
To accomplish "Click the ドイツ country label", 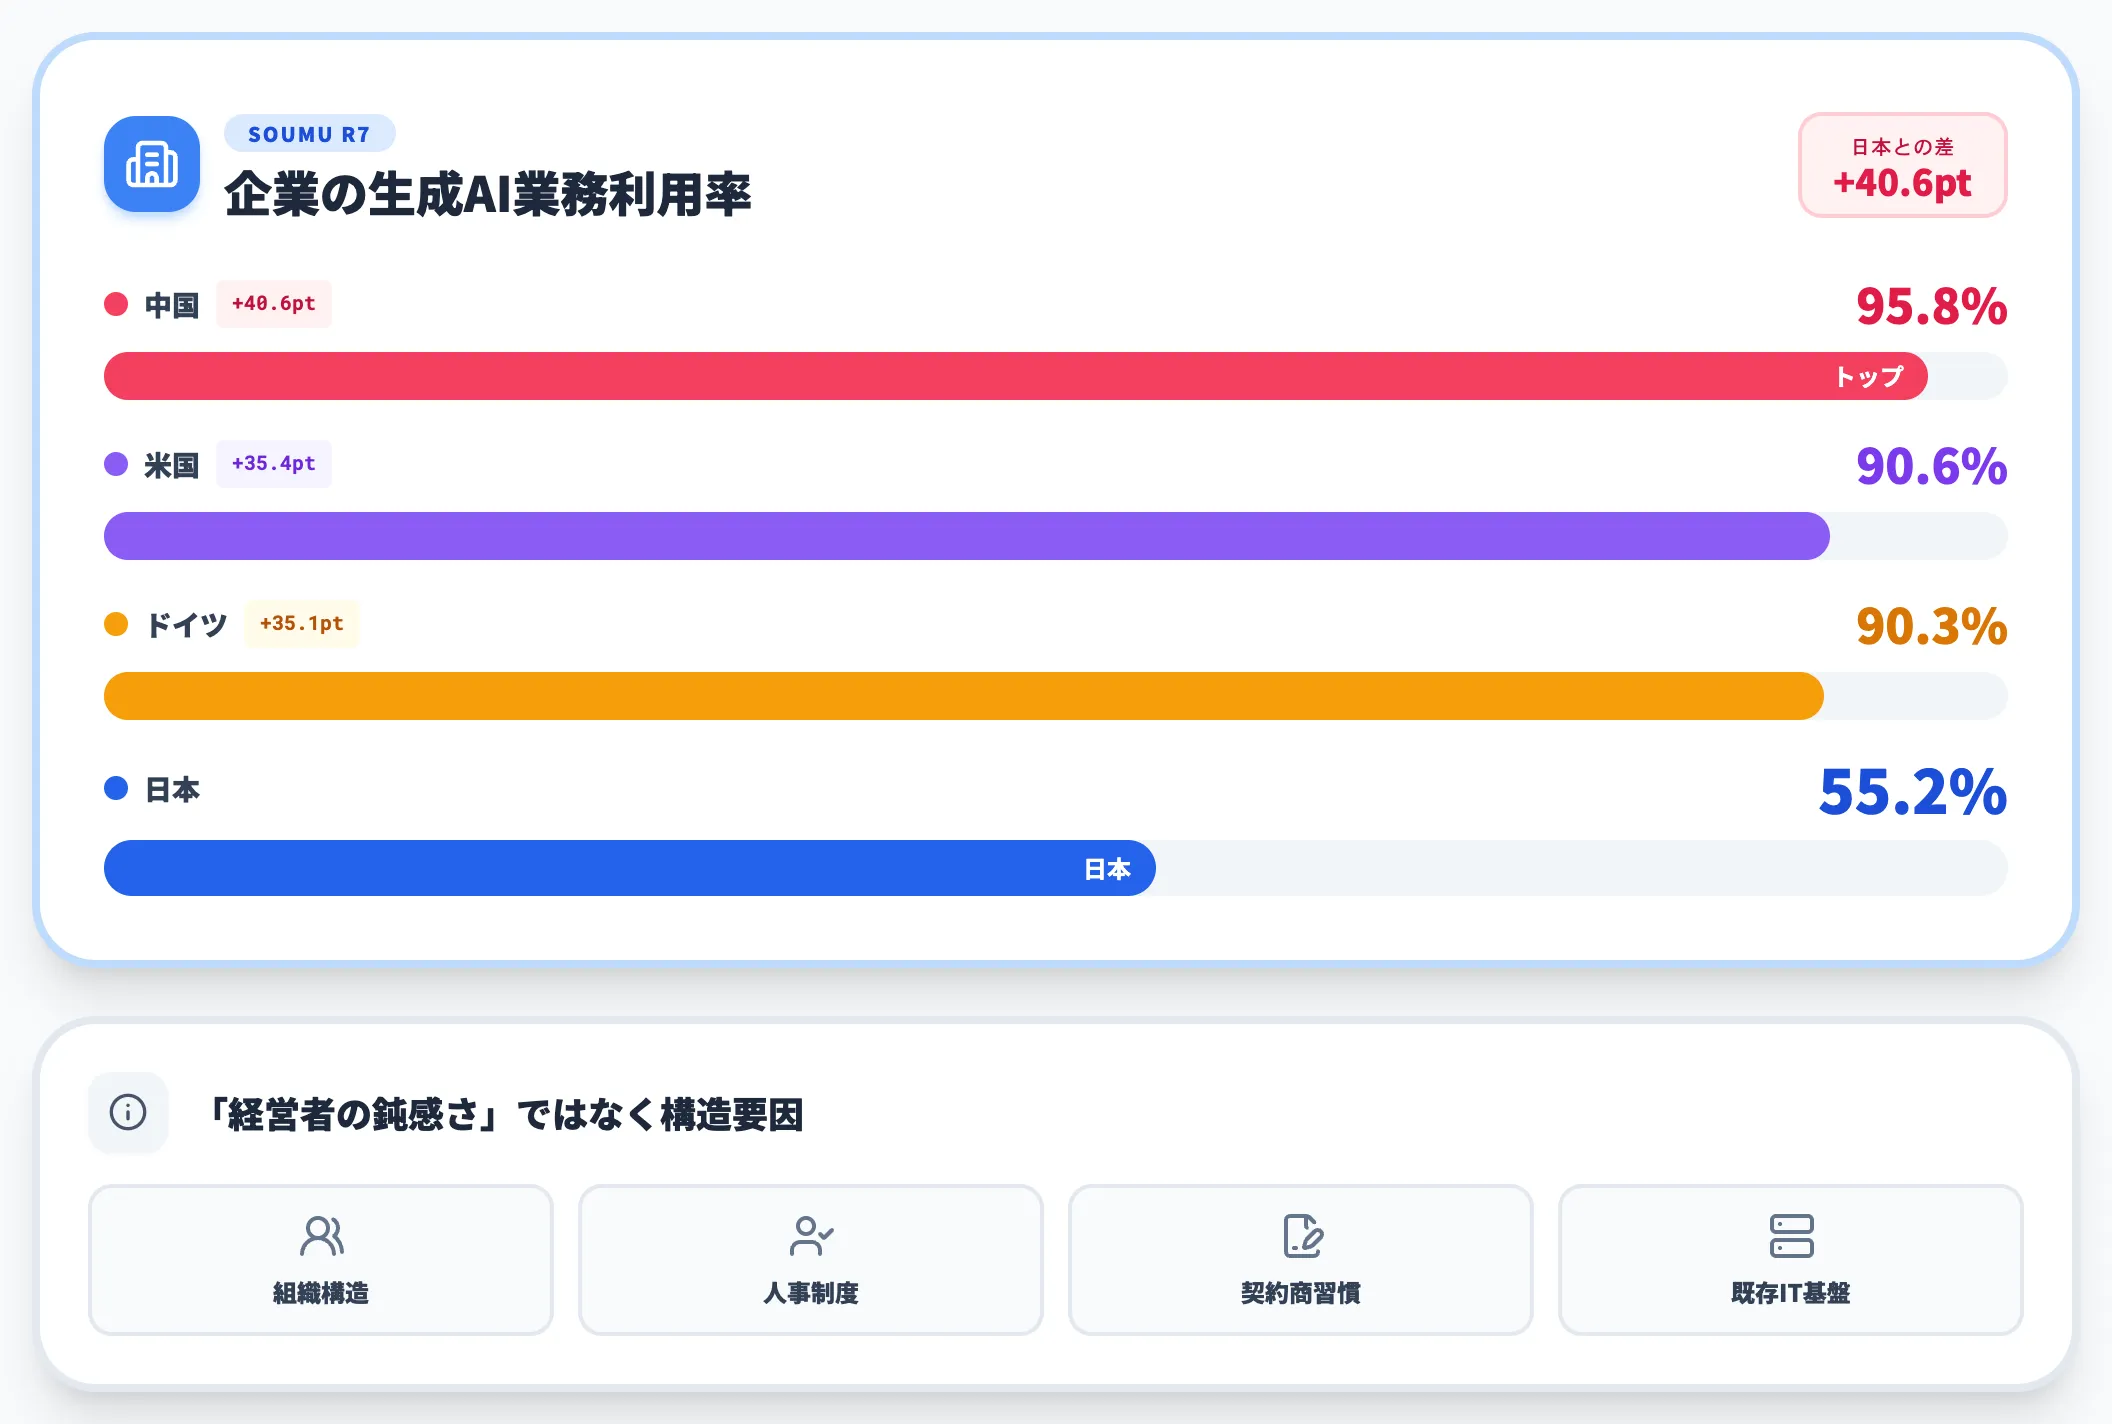I will pyautogui.click(x=186, y=625).
